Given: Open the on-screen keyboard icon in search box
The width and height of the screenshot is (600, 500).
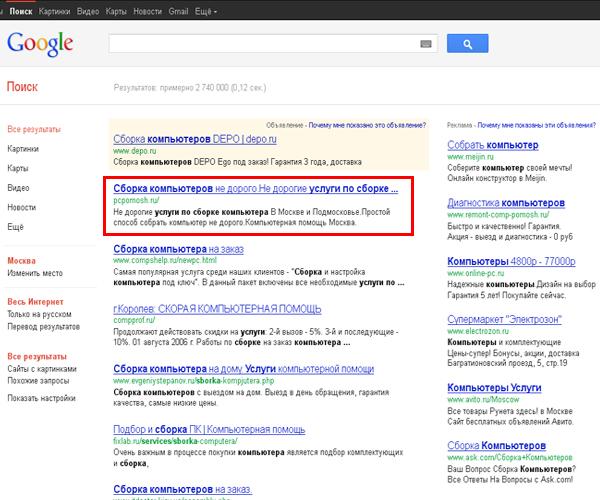Looking at the screenshot, I should click(426, 44).
